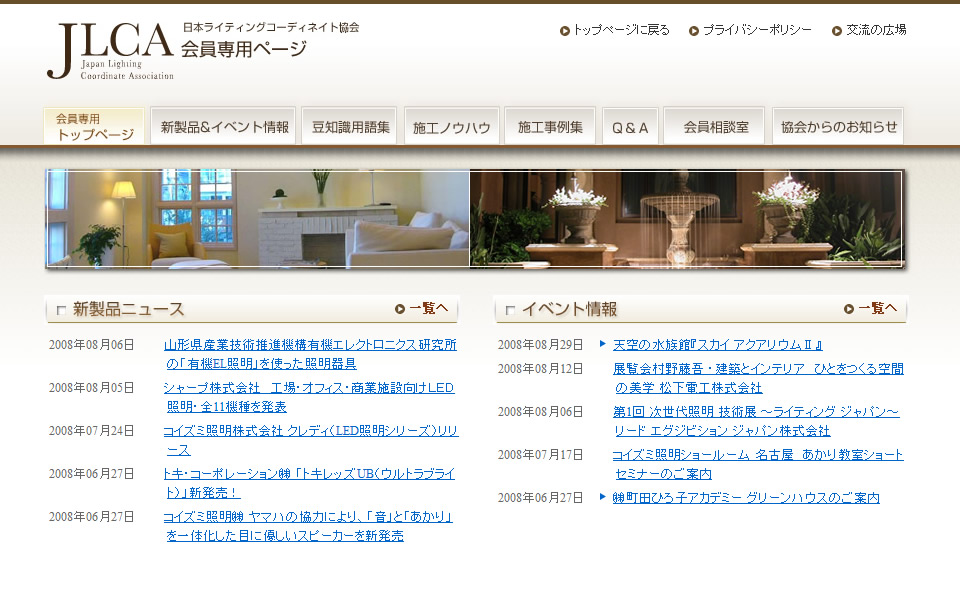Go to 新製品ニュース 一覧へ list
Image resolution: width=960 pixels, height=600 pixels.
pos(429,309)
